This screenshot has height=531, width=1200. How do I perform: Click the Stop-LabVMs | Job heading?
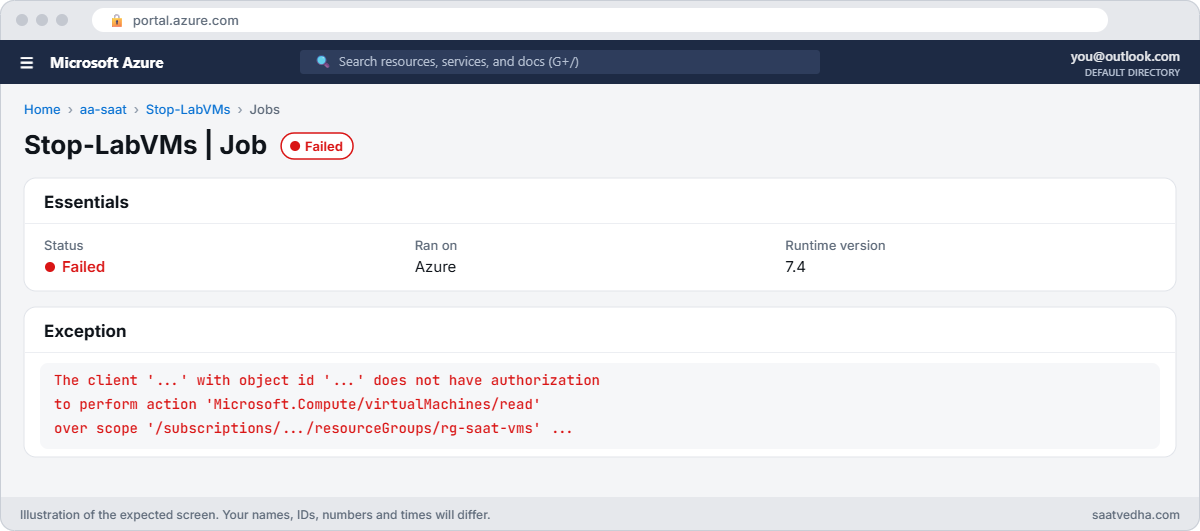tap(146, 145)
